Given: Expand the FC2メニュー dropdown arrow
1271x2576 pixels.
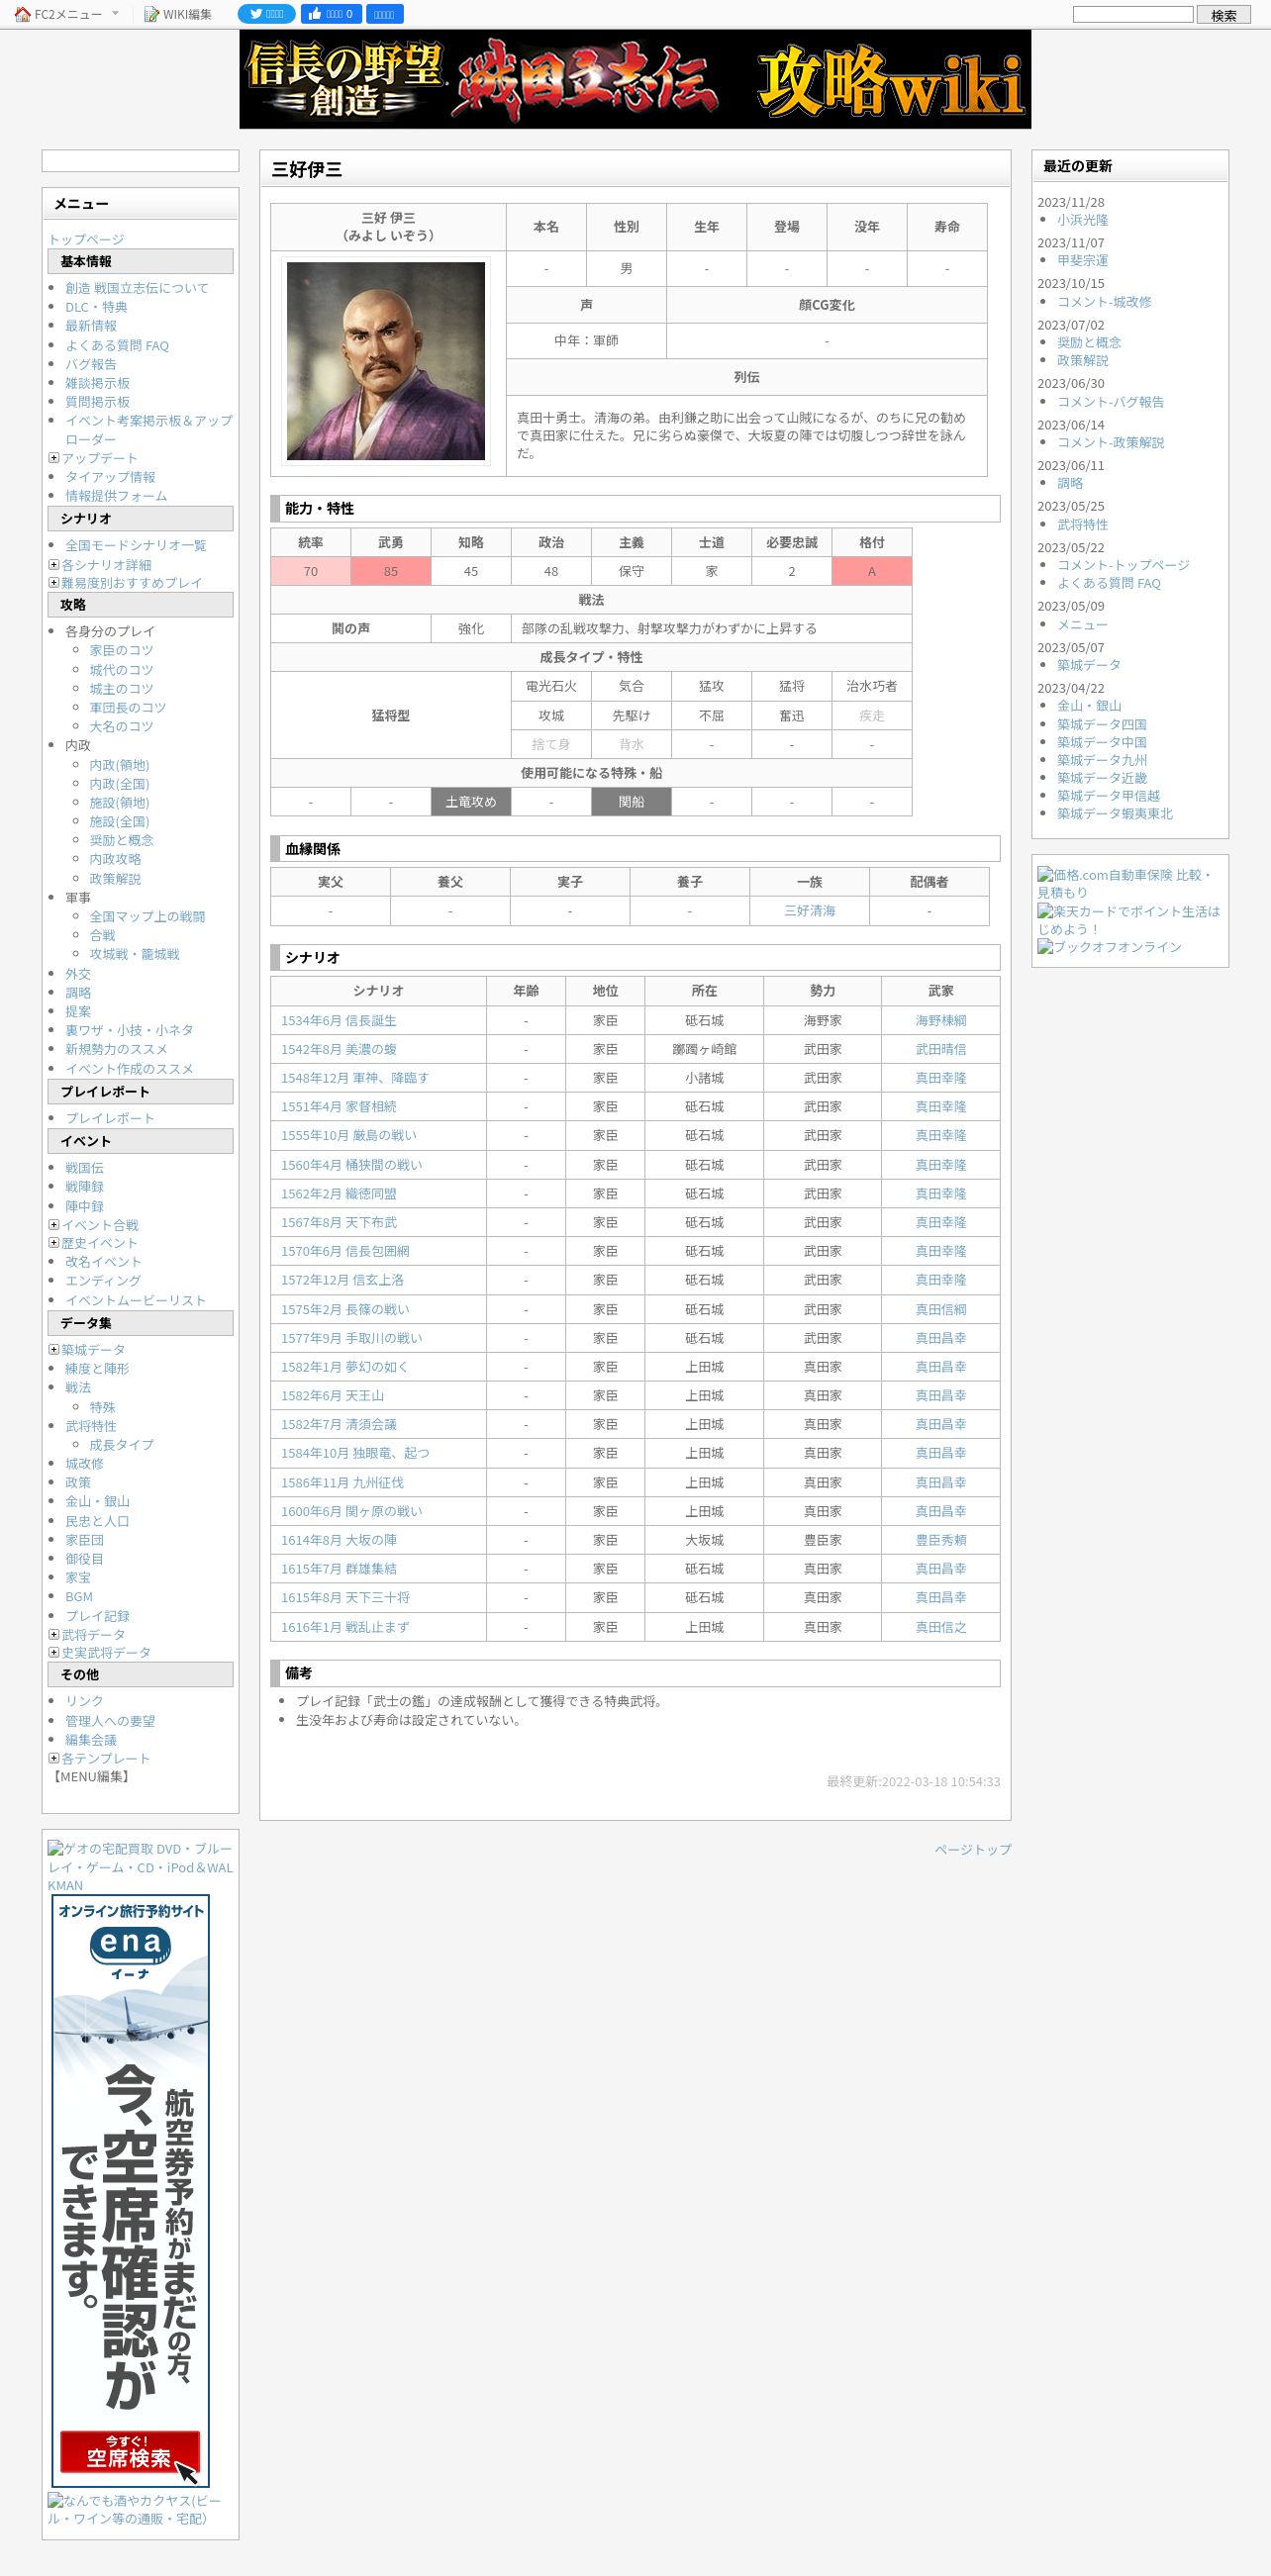Looking at the screenshot, I should [x=115, y=13].
